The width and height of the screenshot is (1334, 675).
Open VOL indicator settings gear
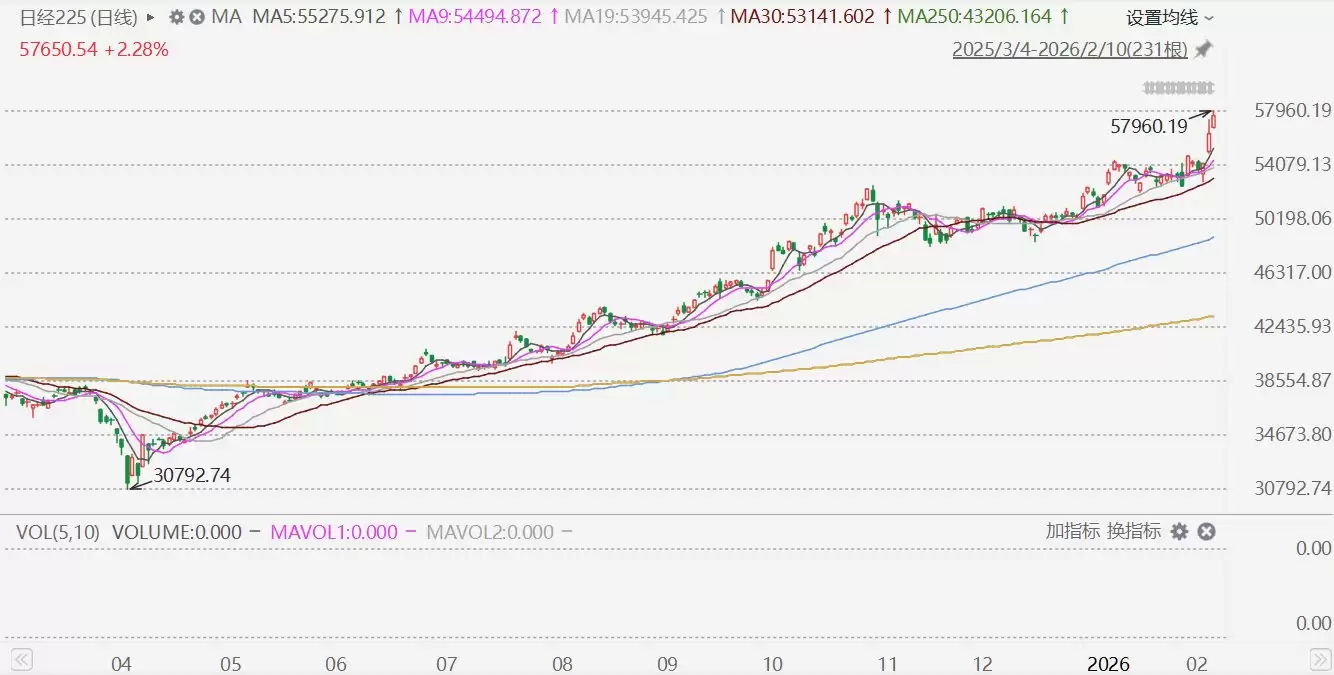click(1180, 532)
